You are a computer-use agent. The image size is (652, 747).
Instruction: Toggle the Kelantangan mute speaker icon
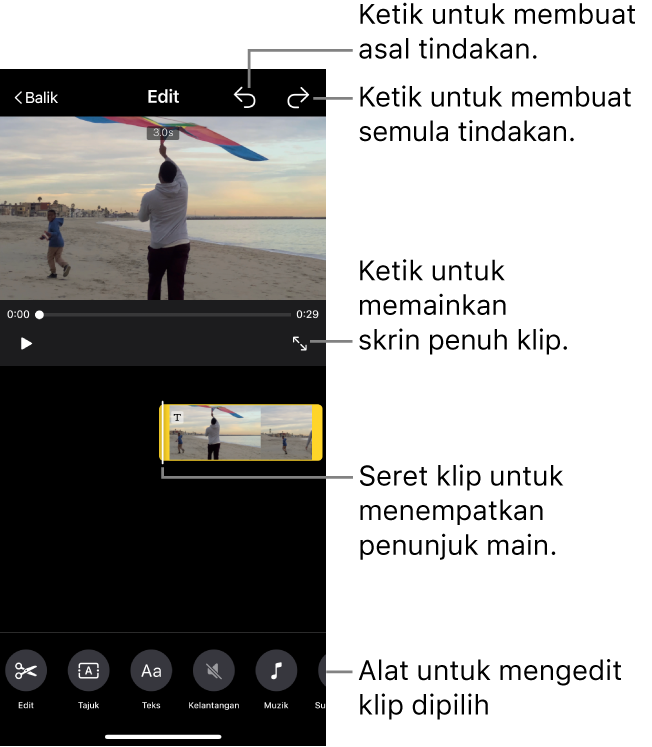click(x=214, y=671)
